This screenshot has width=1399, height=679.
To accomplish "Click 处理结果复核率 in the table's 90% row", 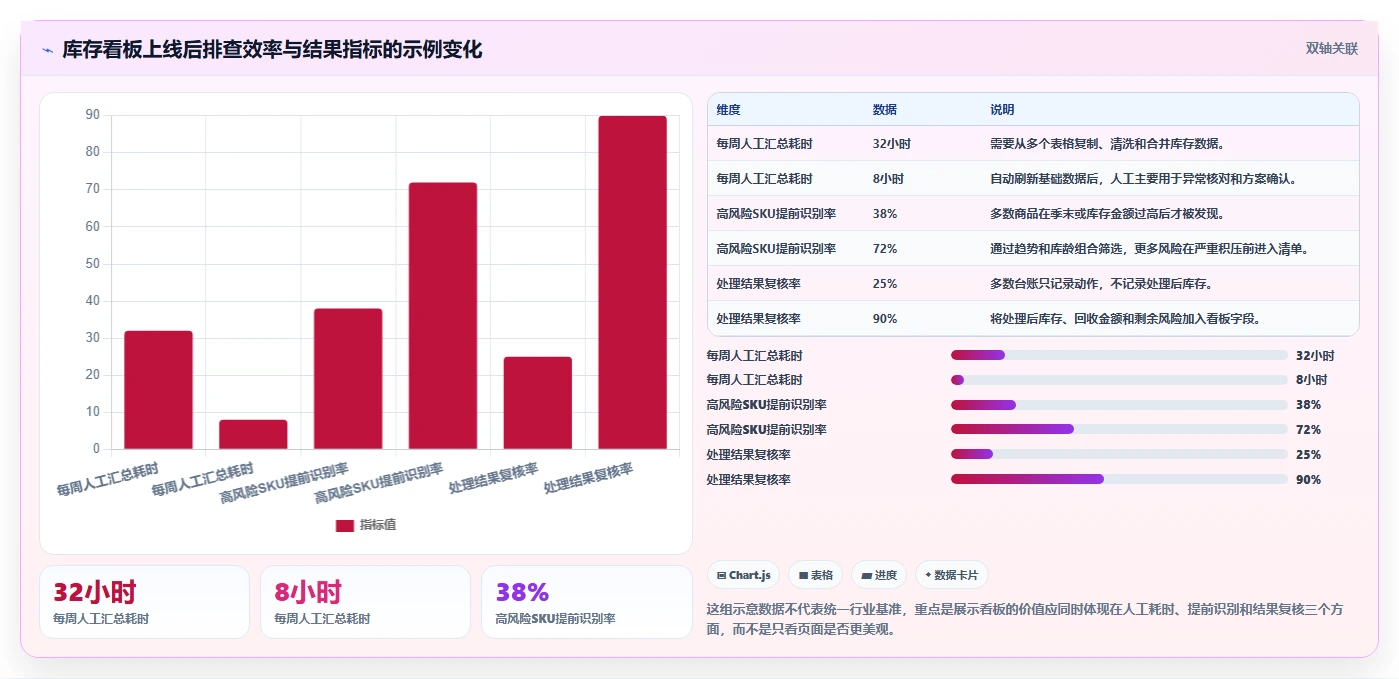I will [758, 319].
